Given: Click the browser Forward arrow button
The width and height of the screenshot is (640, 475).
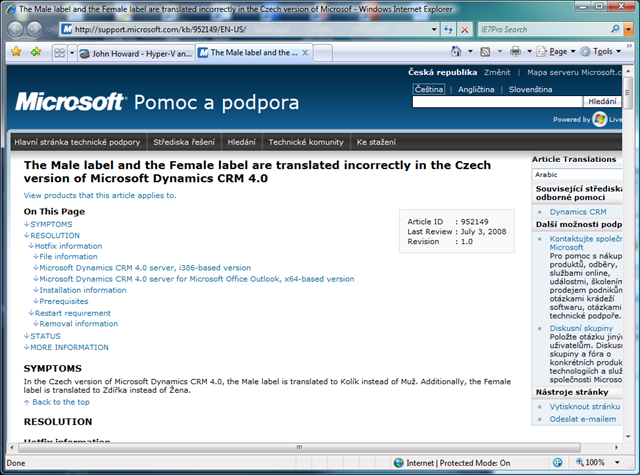Looking at the screenshot, I should point(34,29).
